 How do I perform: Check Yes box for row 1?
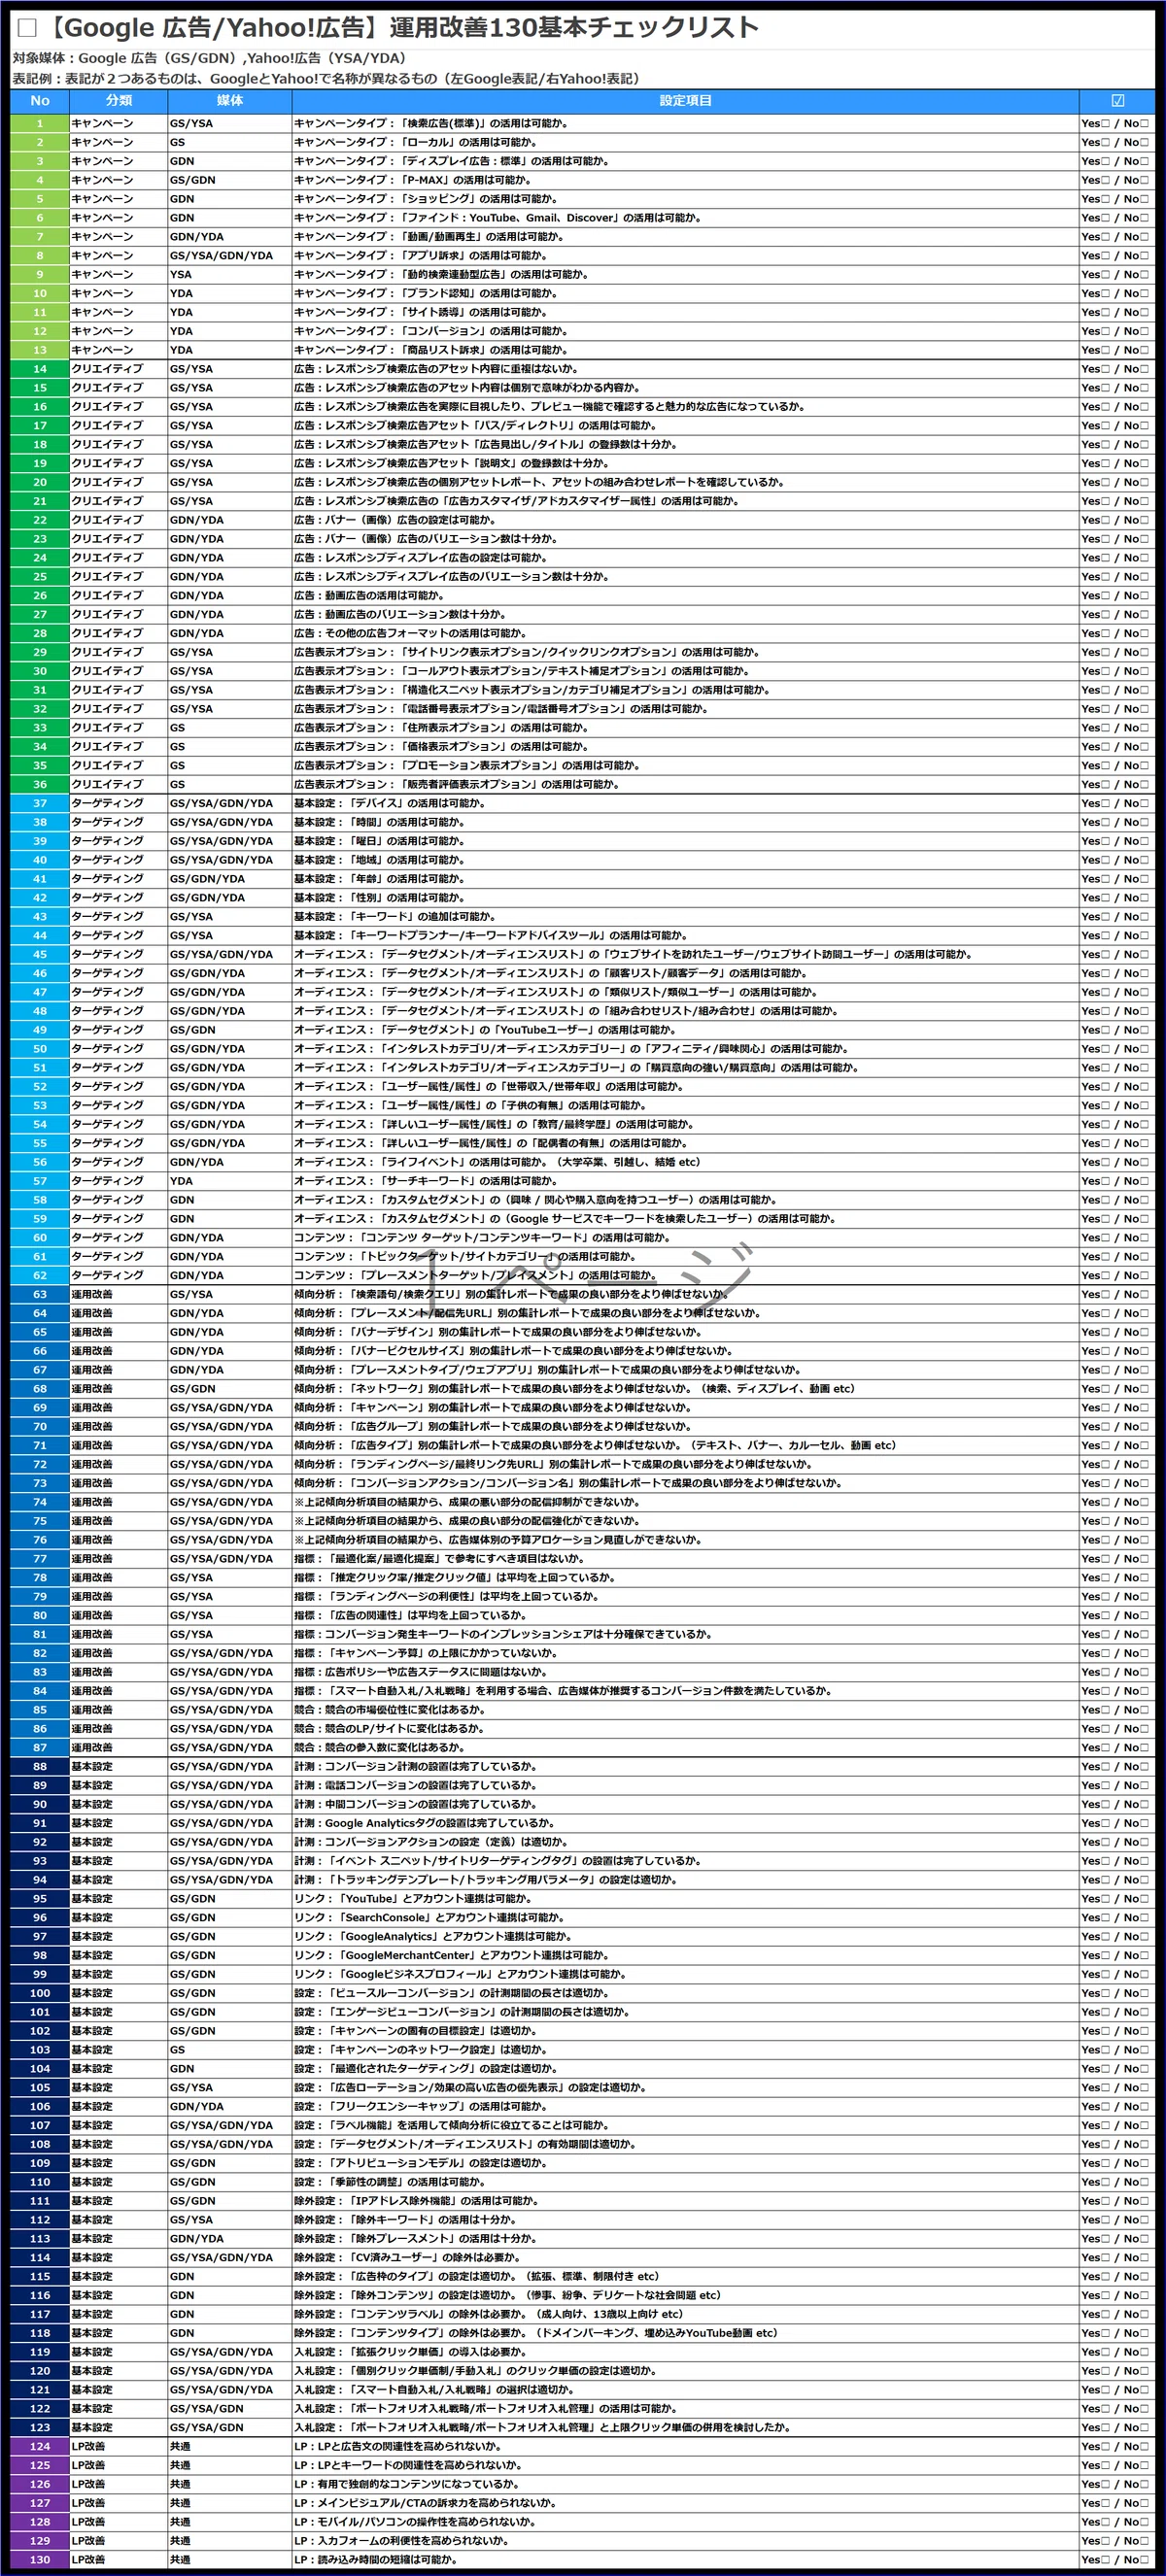[1105, 124]
